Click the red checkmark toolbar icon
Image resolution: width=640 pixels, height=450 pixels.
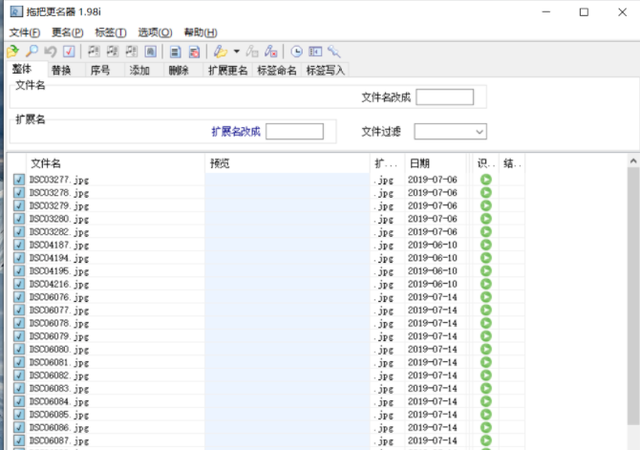(69, 51)
